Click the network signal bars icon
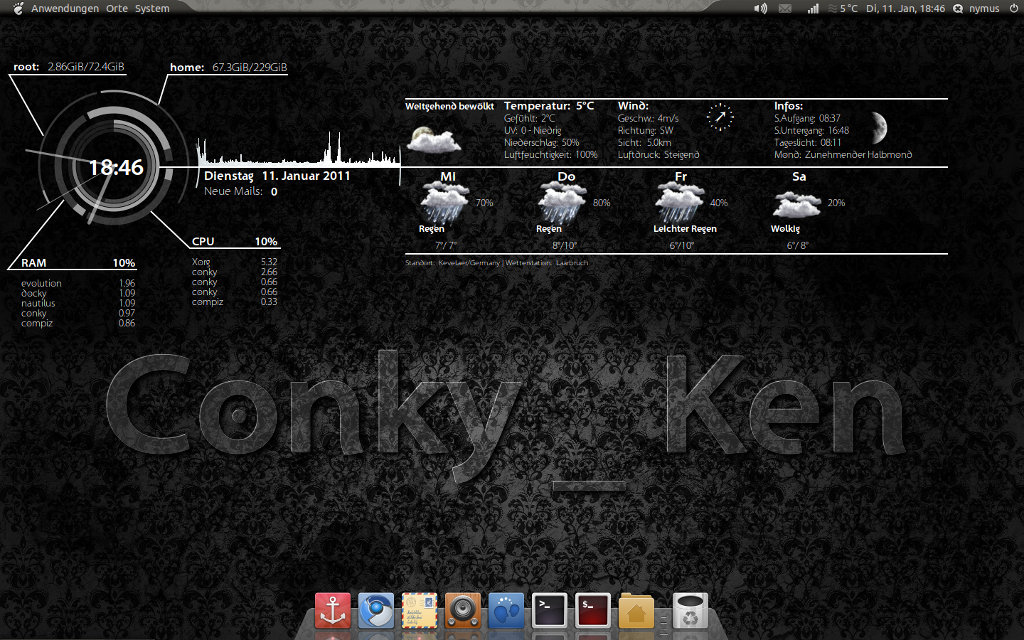Screen dimensions: 1024x640 [x=813, y=8]
